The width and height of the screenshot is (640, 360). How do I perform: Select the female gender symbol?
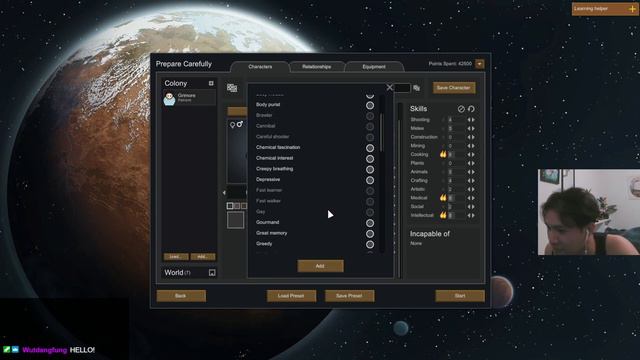(232, 125)
